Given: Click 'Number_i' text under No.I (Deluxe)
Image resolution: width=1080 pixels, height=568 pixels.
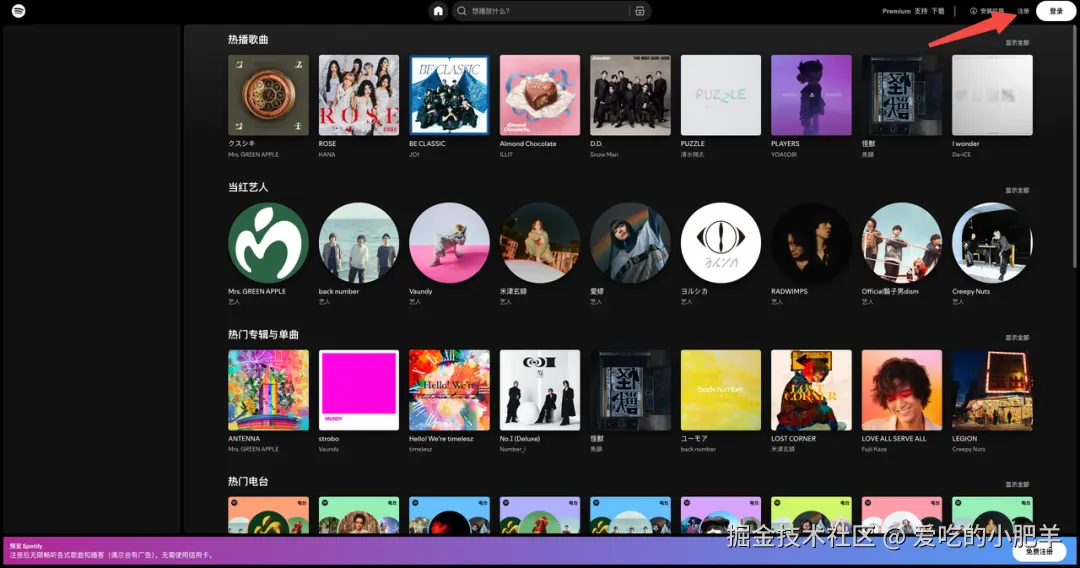Looking at the screenshot, I should [x=512, y=450].
